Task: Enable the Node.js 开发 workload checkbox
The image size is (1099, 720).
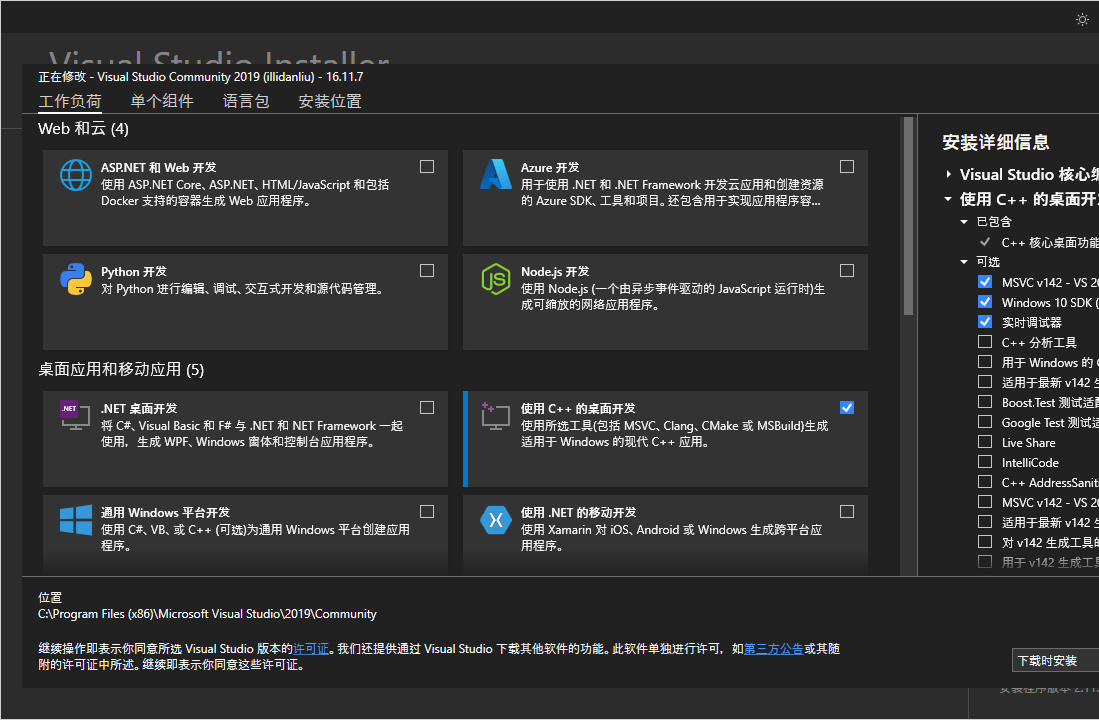Action: point(847,271)
